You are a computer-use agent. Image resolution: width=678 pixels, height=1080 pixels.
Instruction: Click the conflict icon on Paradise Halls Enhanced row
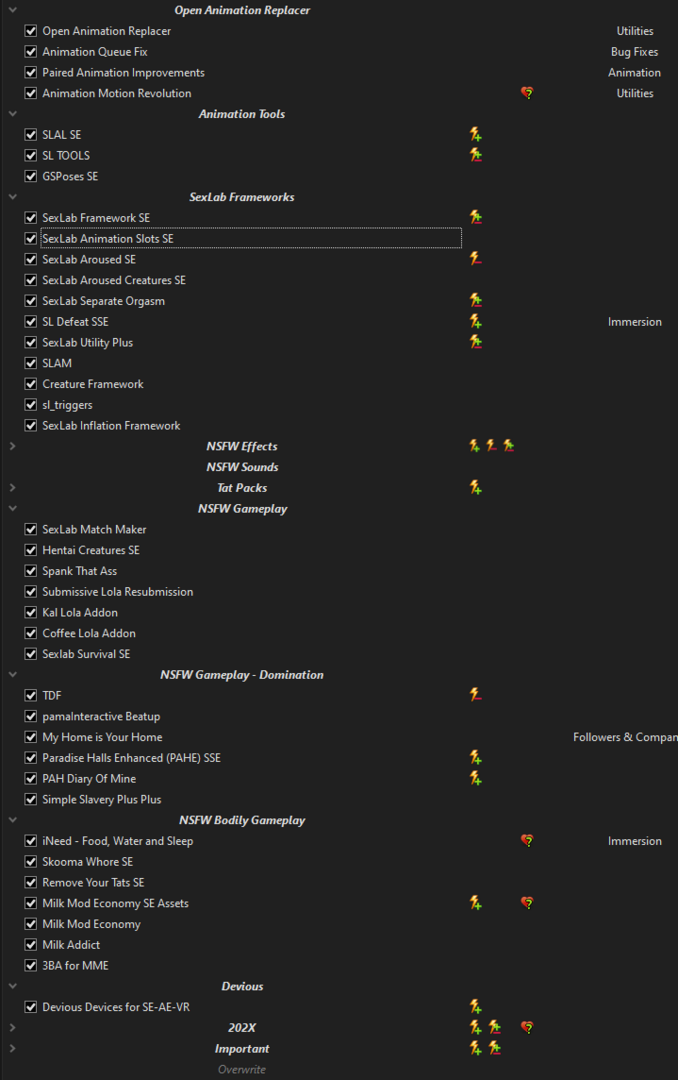[475, 758]
